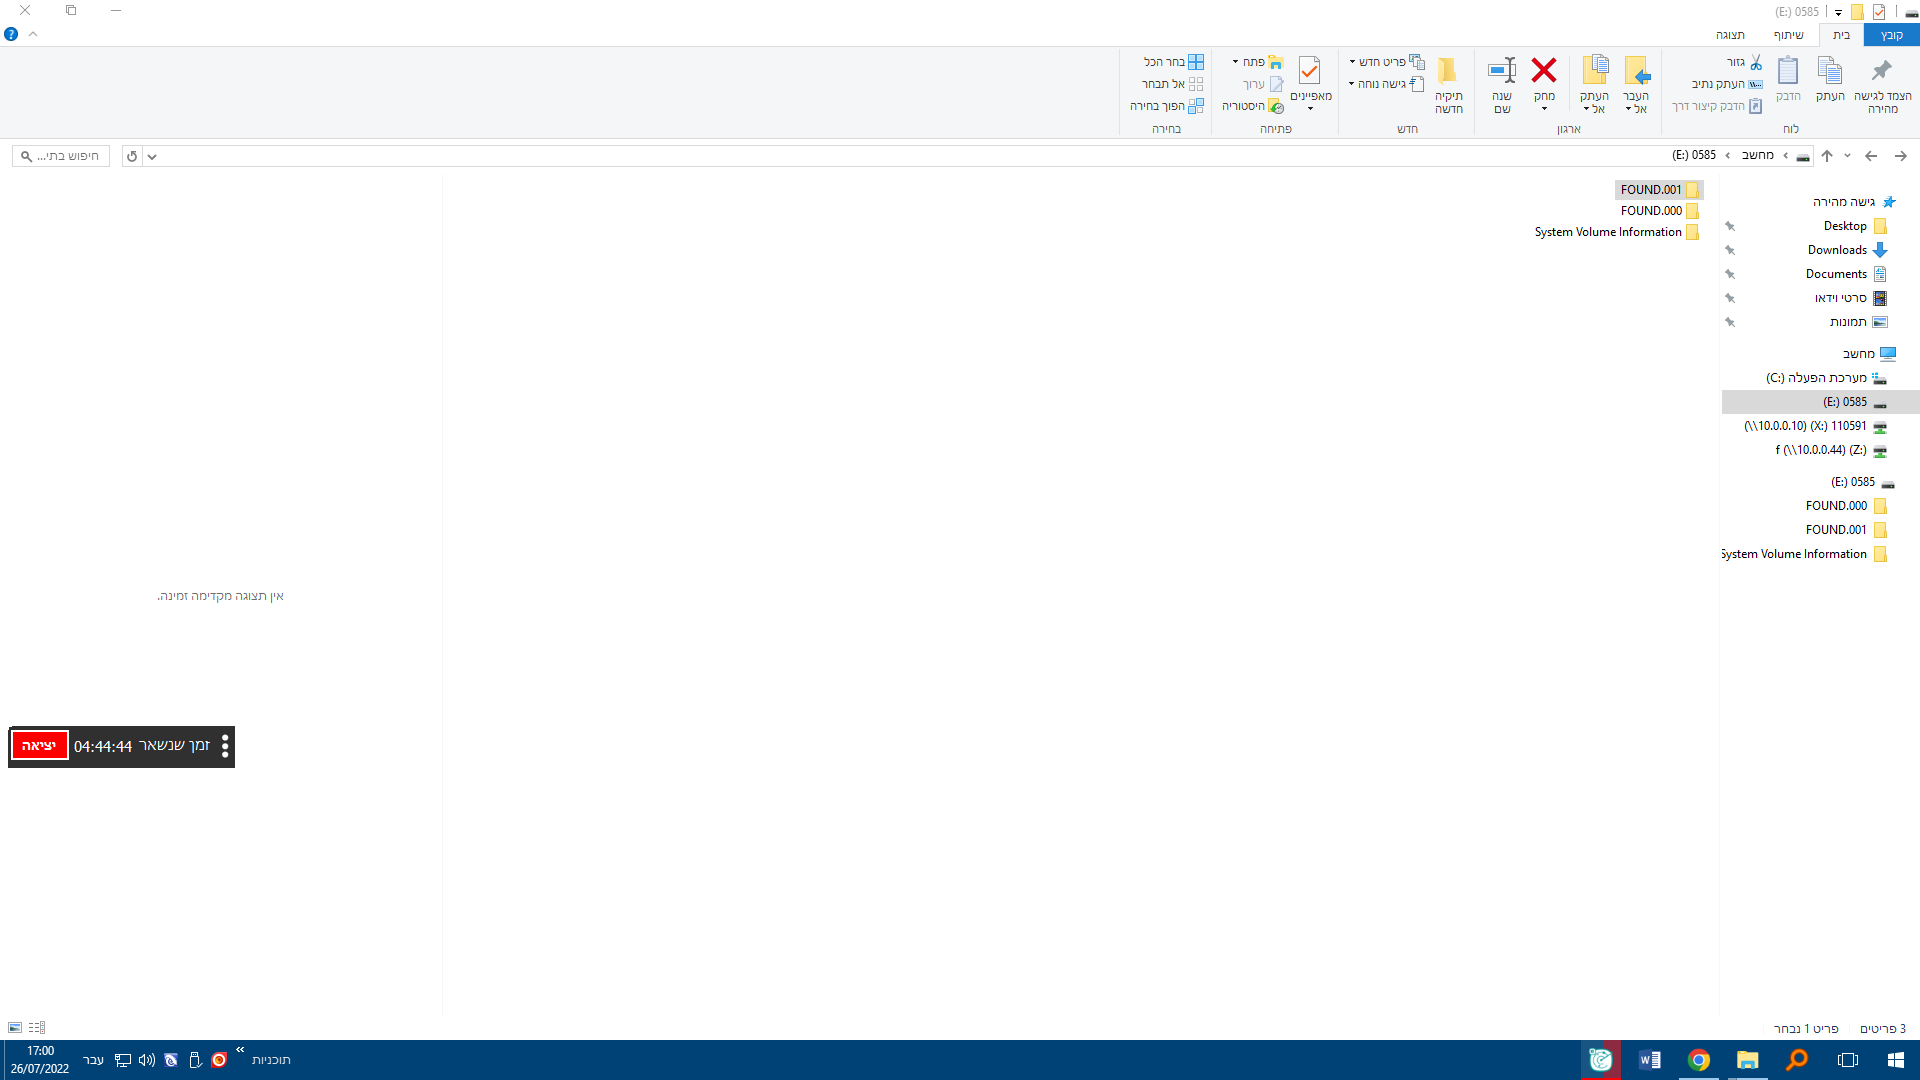Screen dimensions: 1920x1080
Task: Click the scissors Cut icon
Action: point(1756,62)
